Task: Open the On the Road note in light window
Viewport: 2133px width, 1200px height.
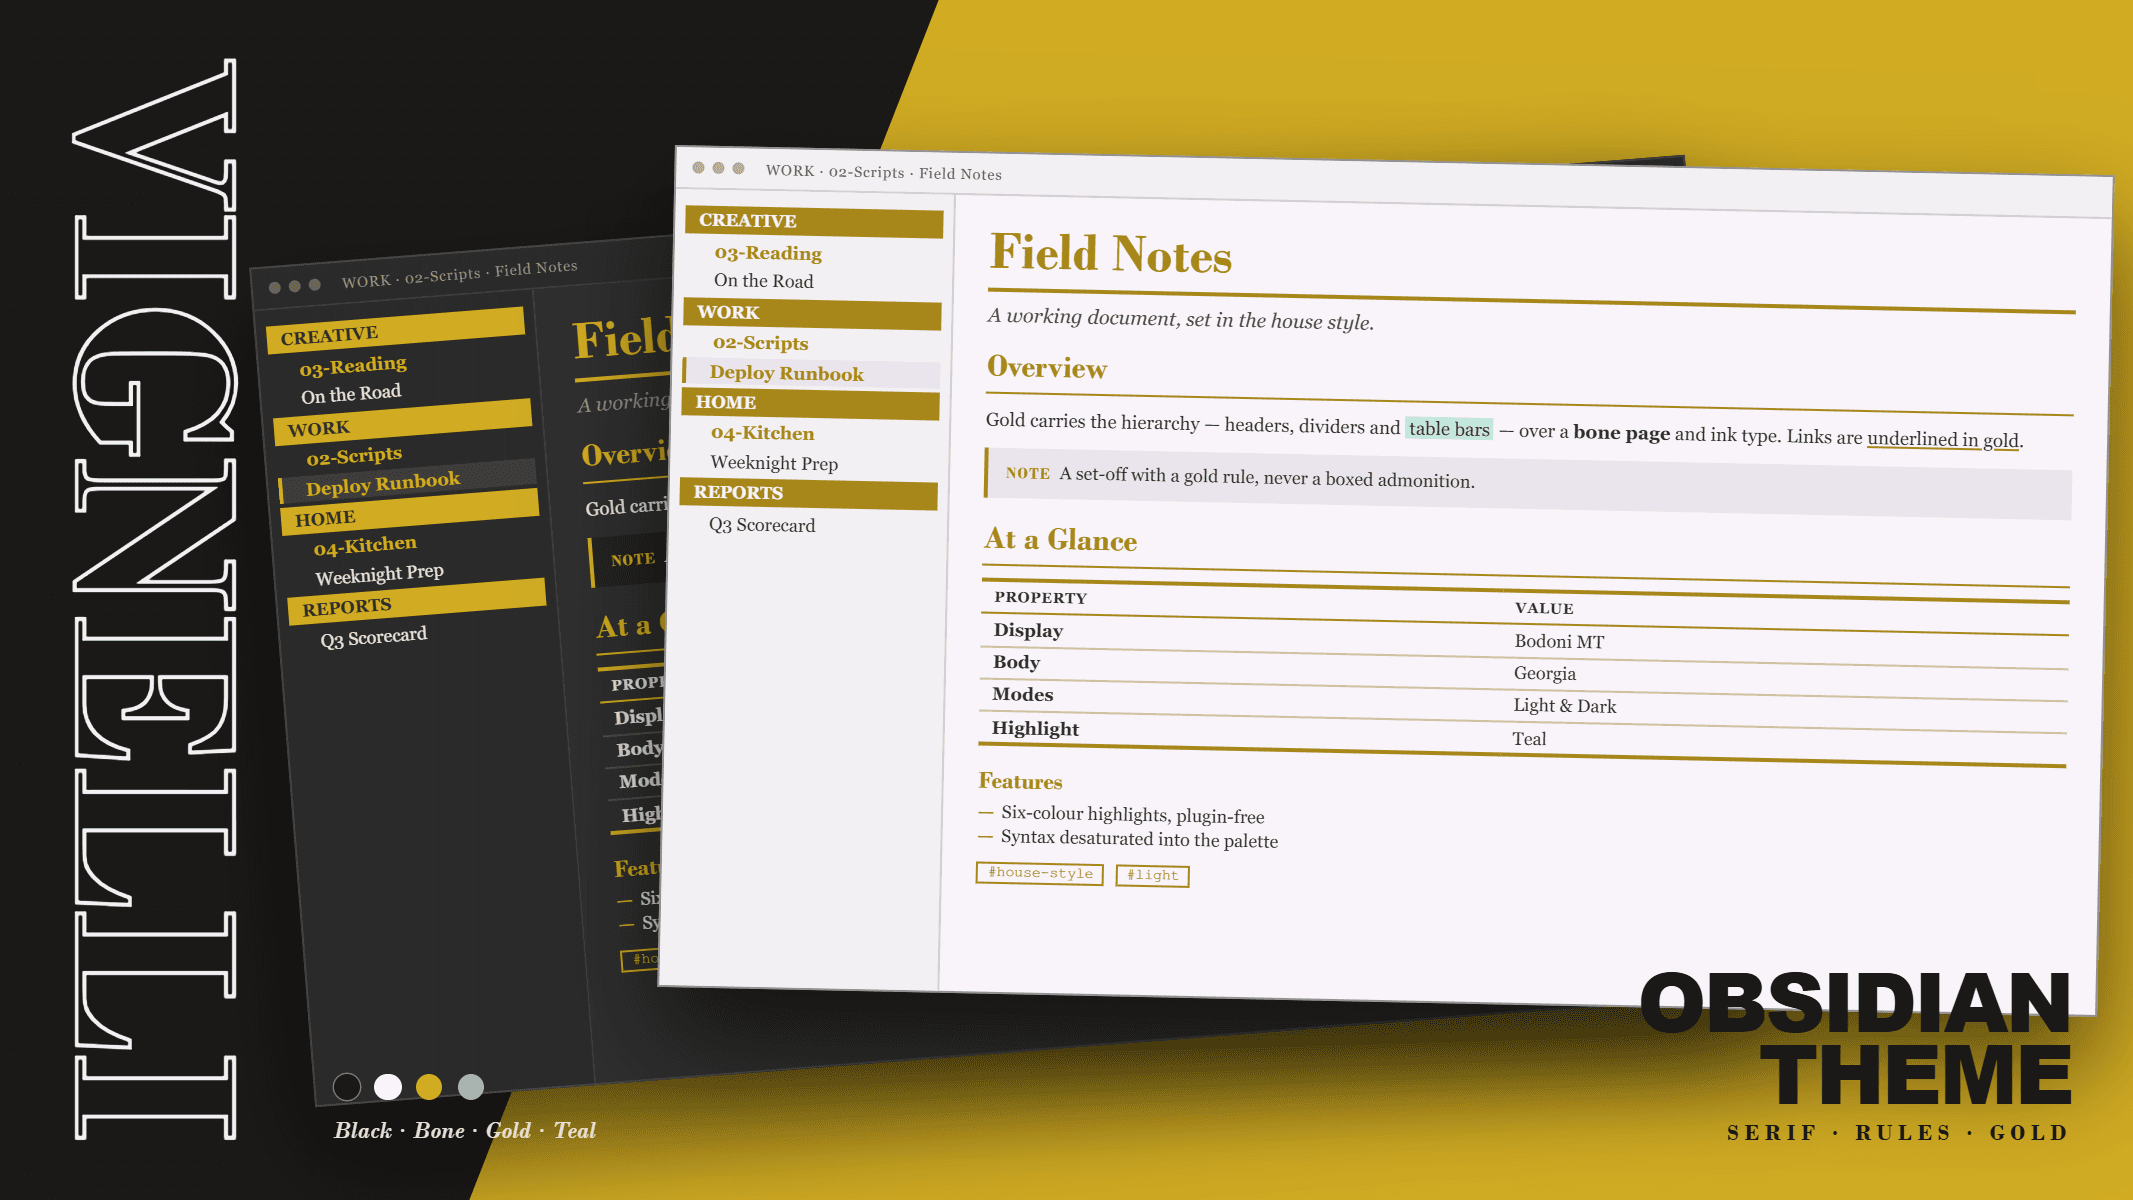Action: [x=763, y=281]
